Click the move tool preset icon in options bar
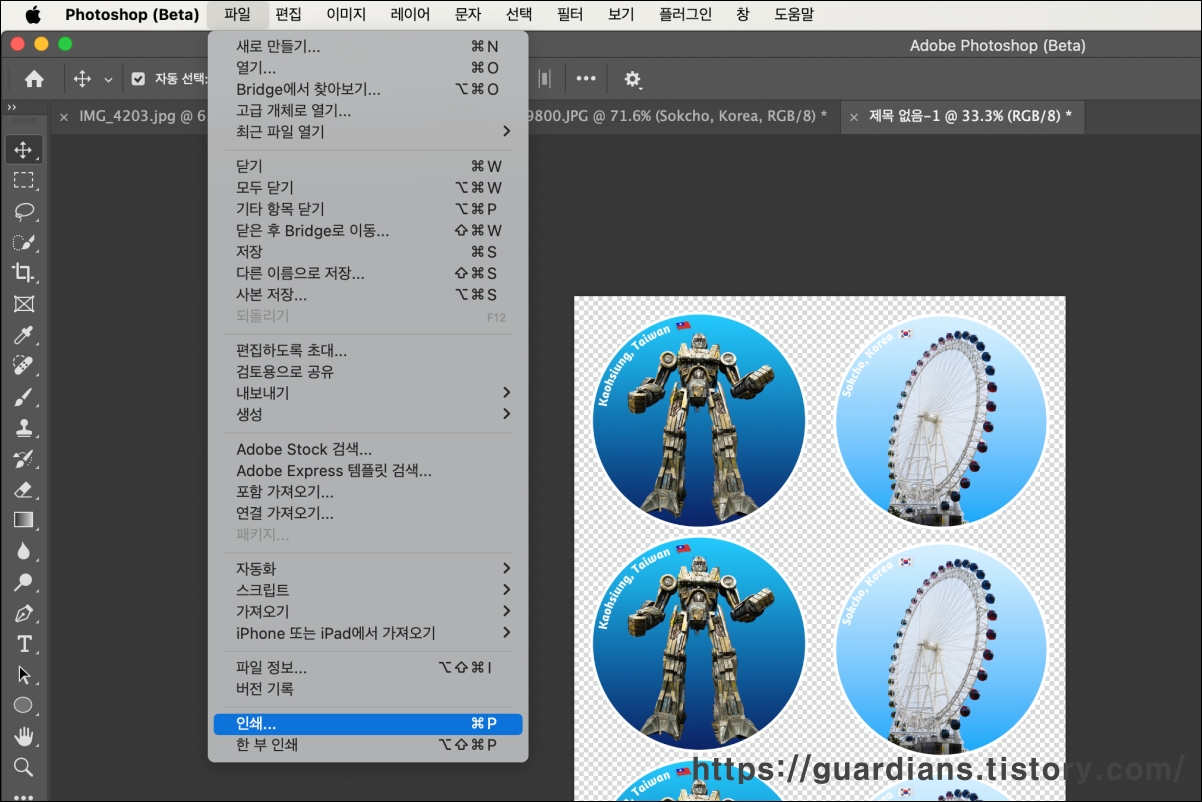The width and height of the screenshot is (1202, 802). tap(82, 79)
